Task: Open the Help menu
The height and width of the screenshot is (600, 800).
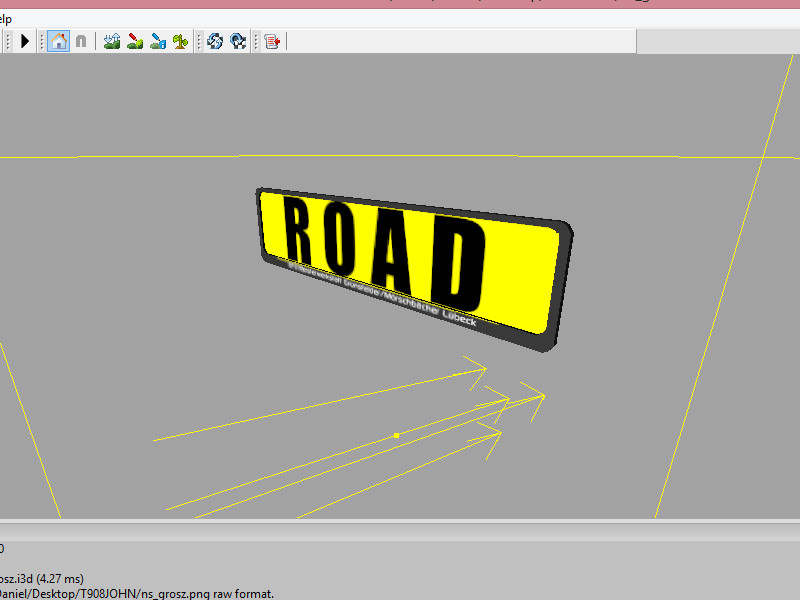Action: (x=5, y=19)
